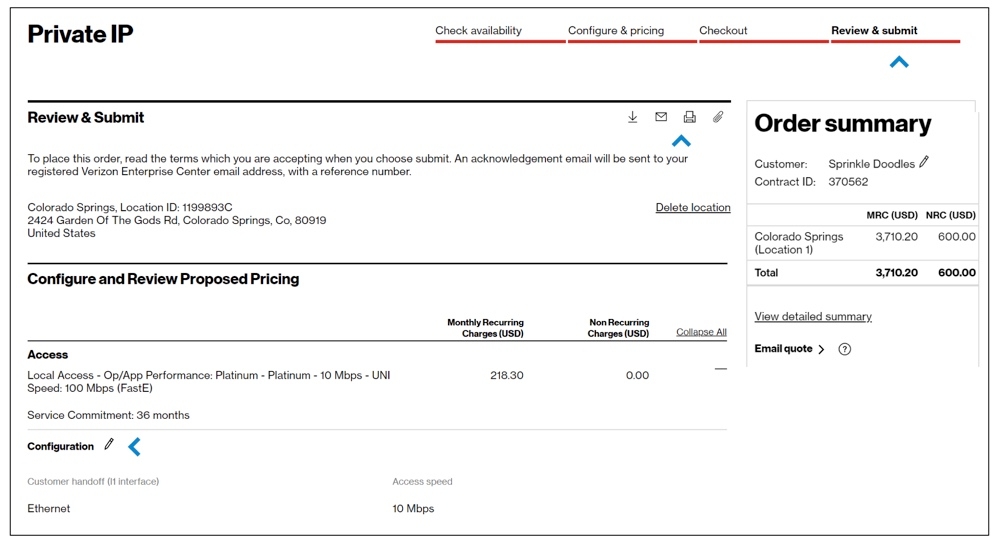Viewport: 998px width, 544px height.
Task: Click the Delete location link
Action: click(x=693, y=208)
